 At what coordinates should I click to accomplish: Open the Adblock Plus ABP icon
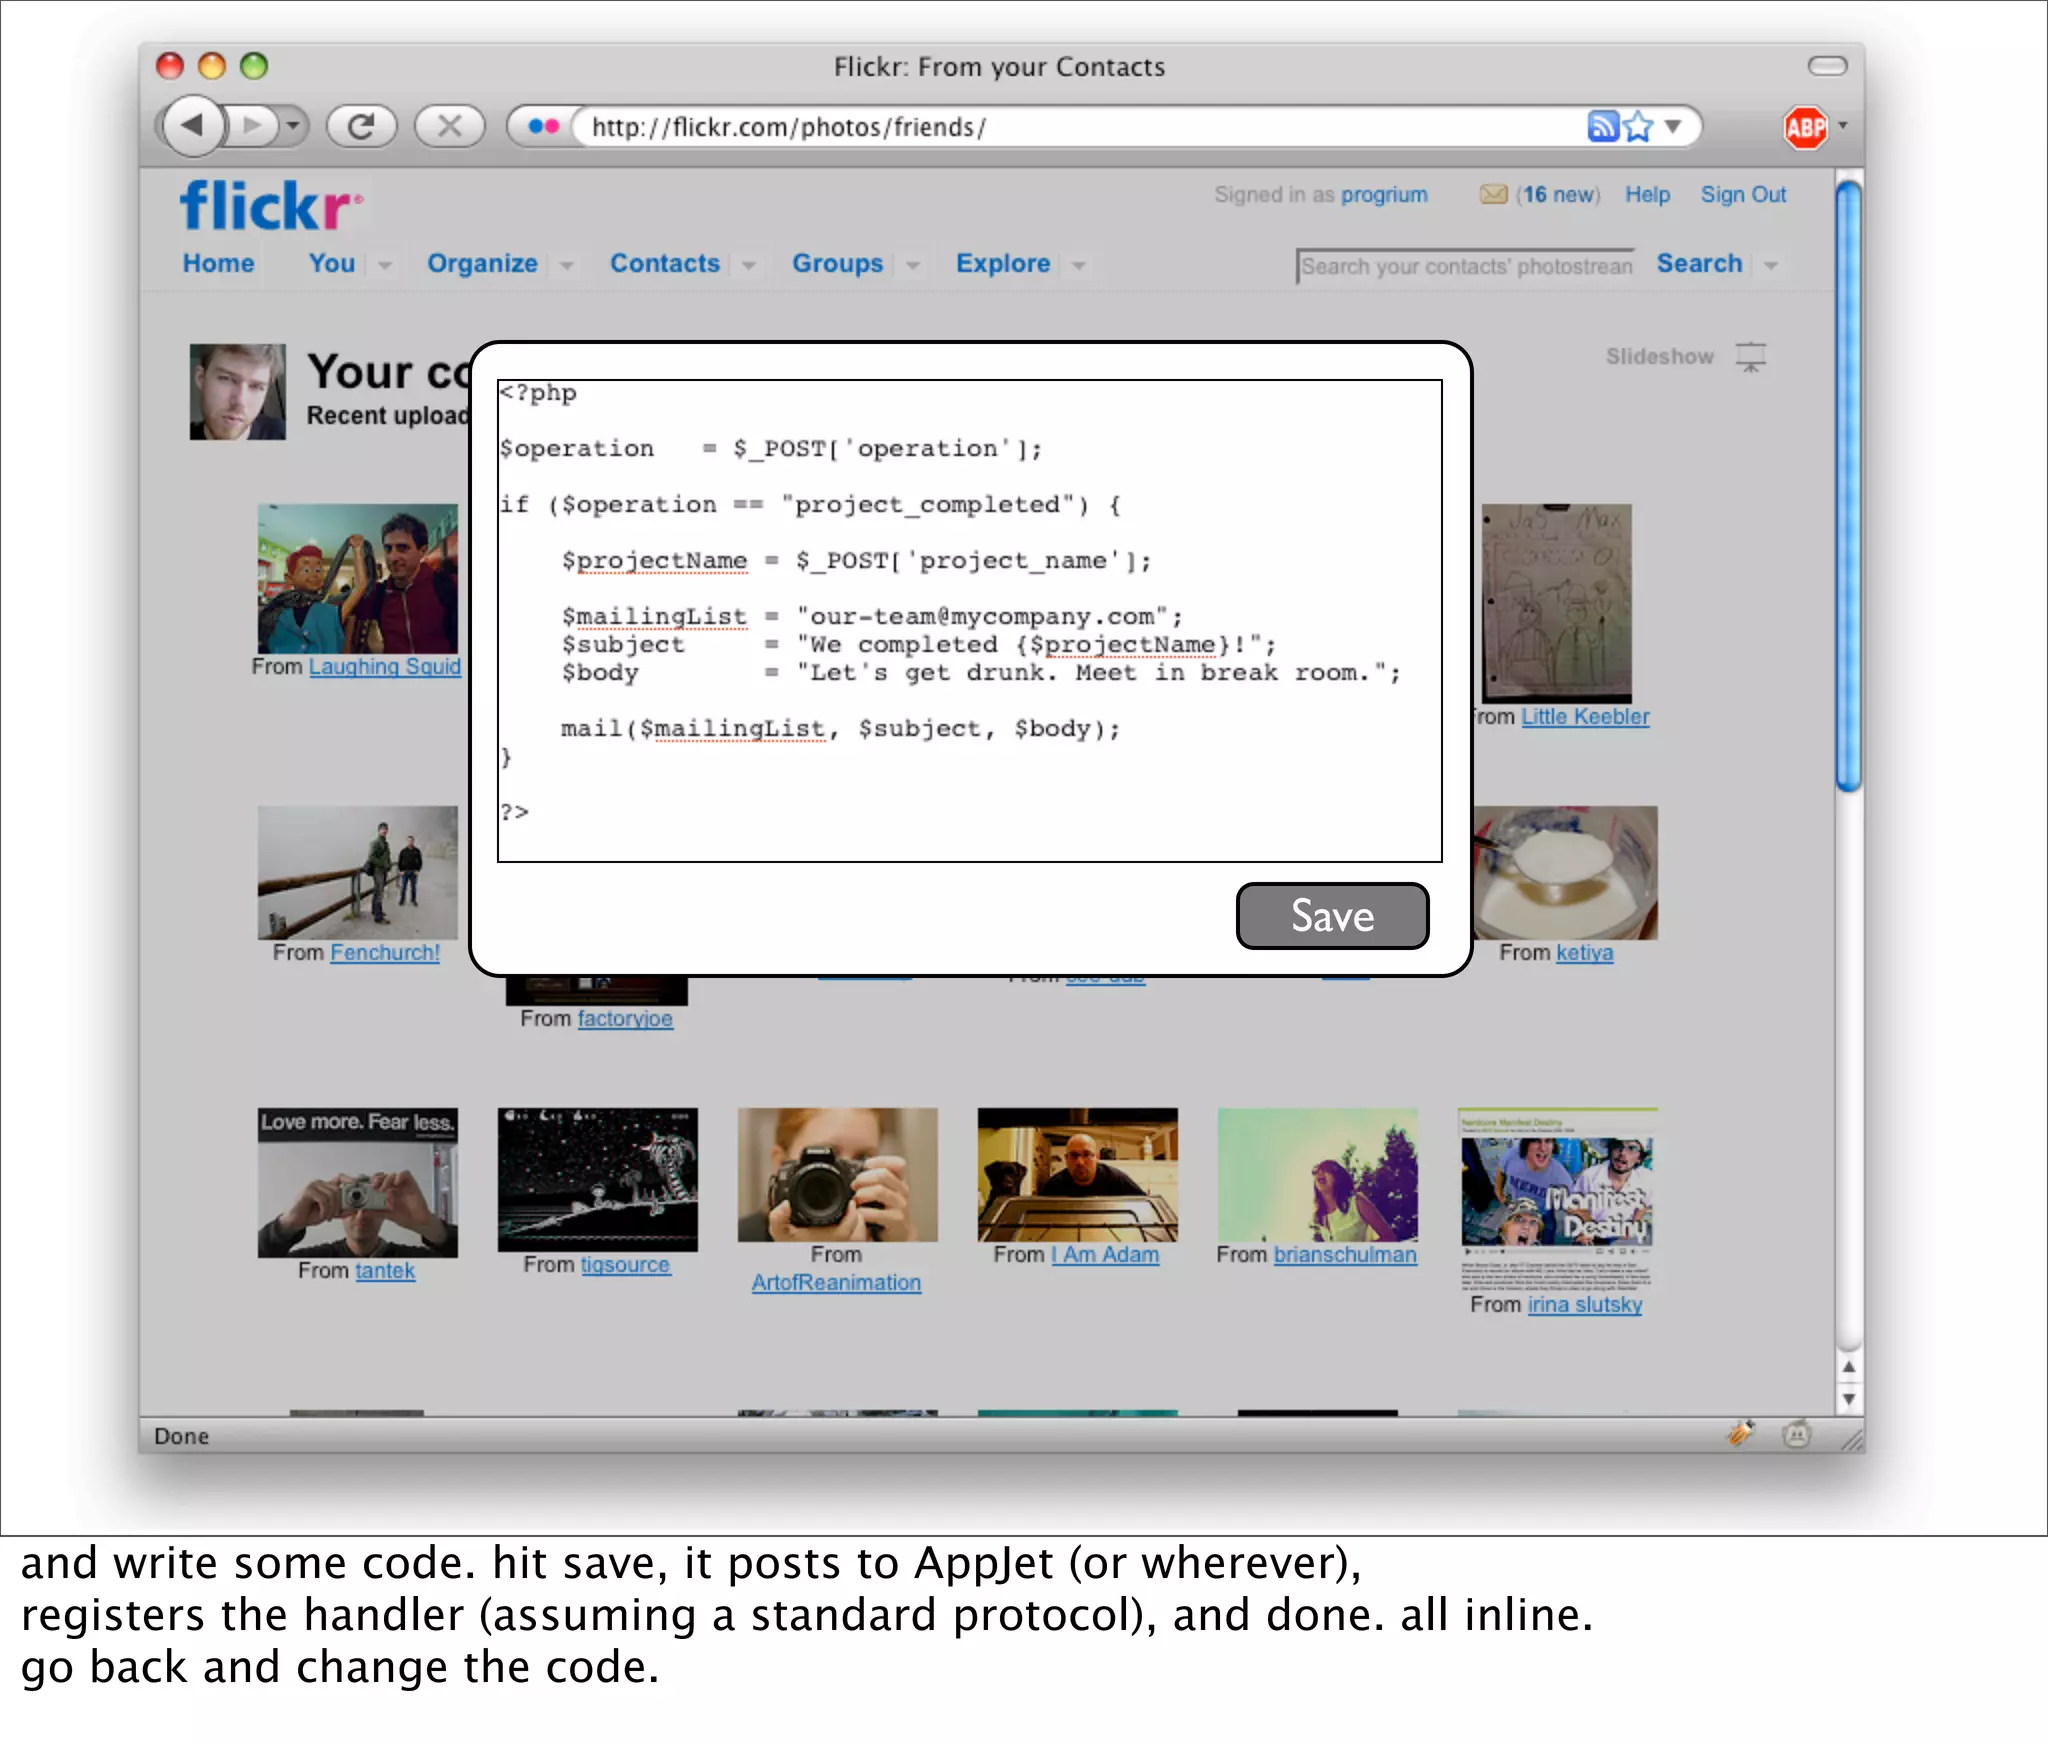[1805, 127]
